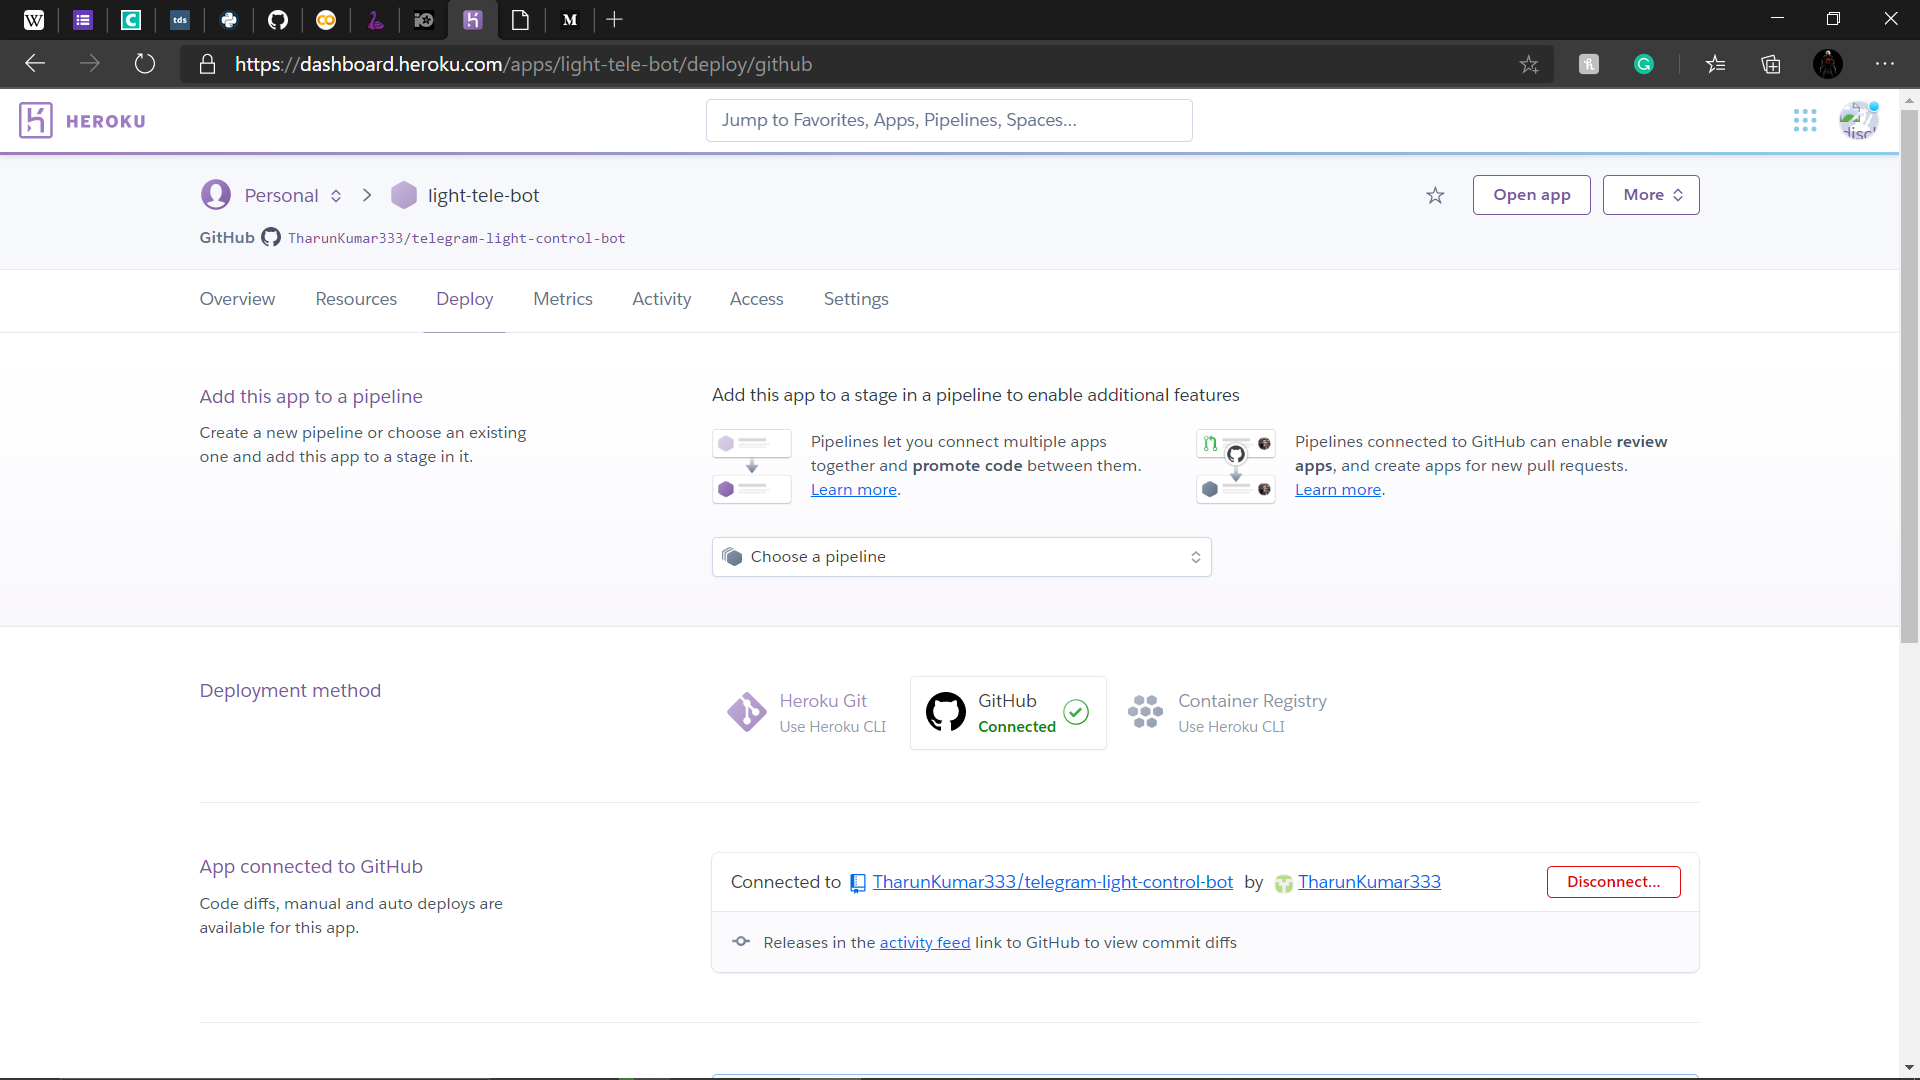Open the activity feed link
The width and height of the screenshot is (1920, 1080).
[x=925, y=943]
